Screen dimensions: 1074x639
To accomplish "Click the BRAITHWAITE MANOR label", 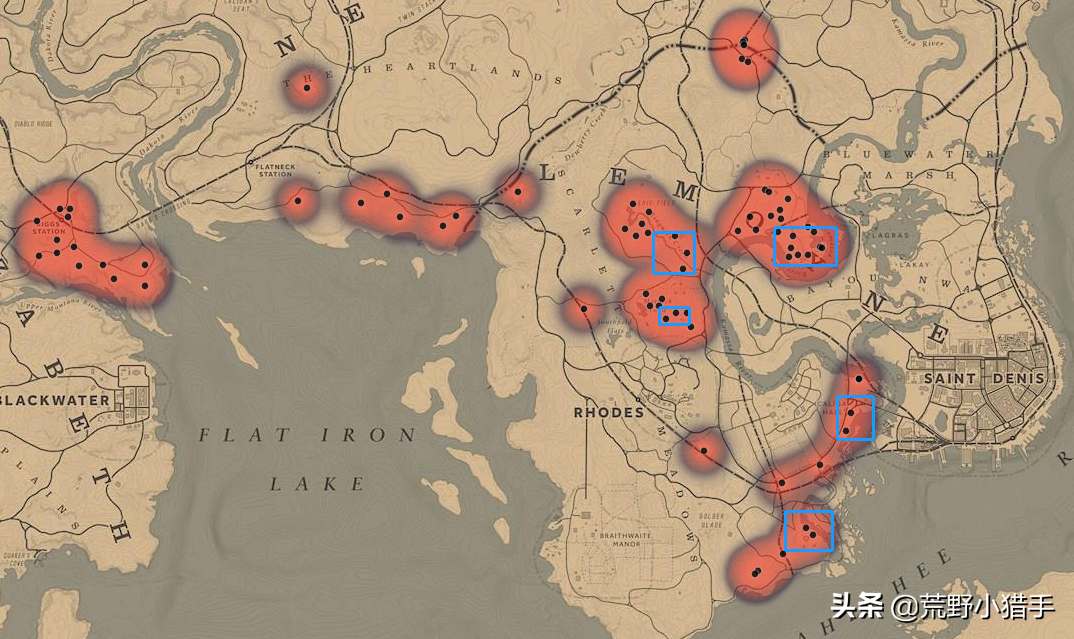I will tap(625, 540).
